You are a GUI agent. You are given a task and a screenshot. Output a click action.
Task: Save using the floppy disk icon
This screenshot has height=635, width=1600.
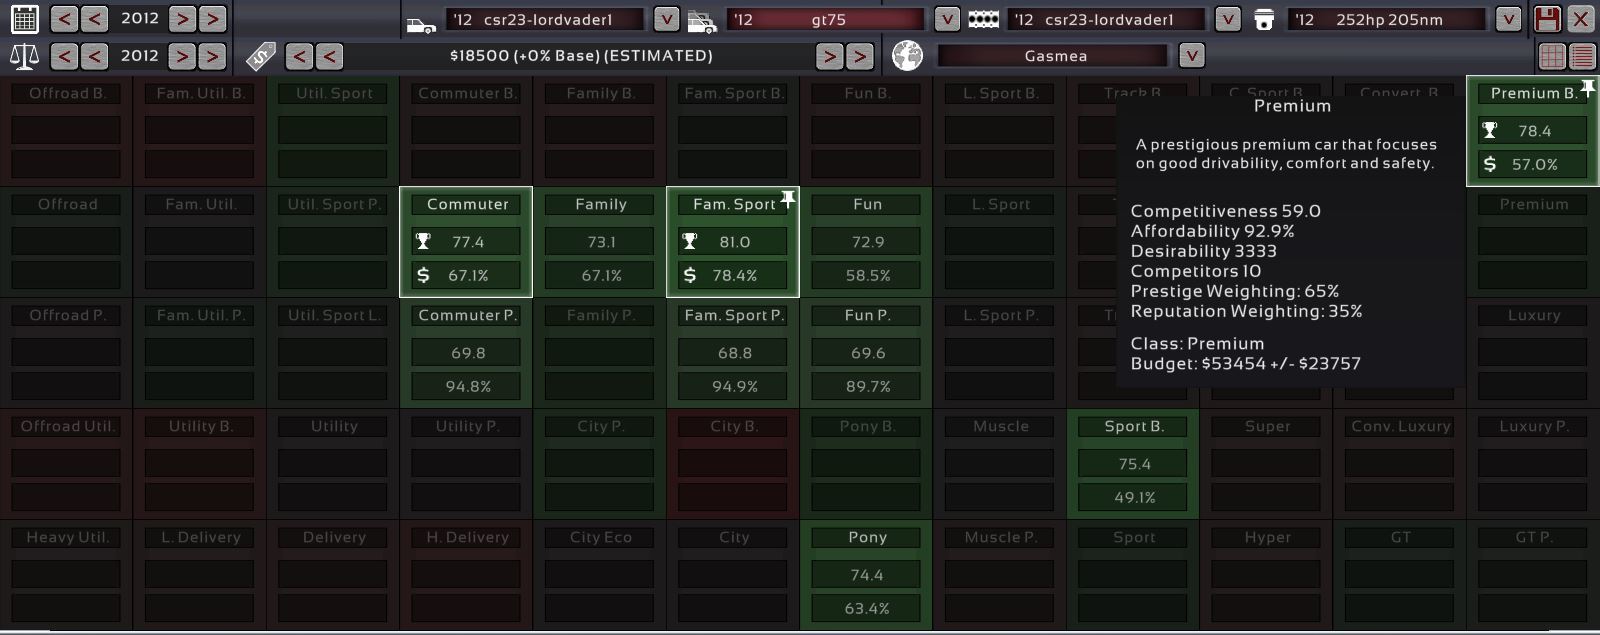(1547, 18)
